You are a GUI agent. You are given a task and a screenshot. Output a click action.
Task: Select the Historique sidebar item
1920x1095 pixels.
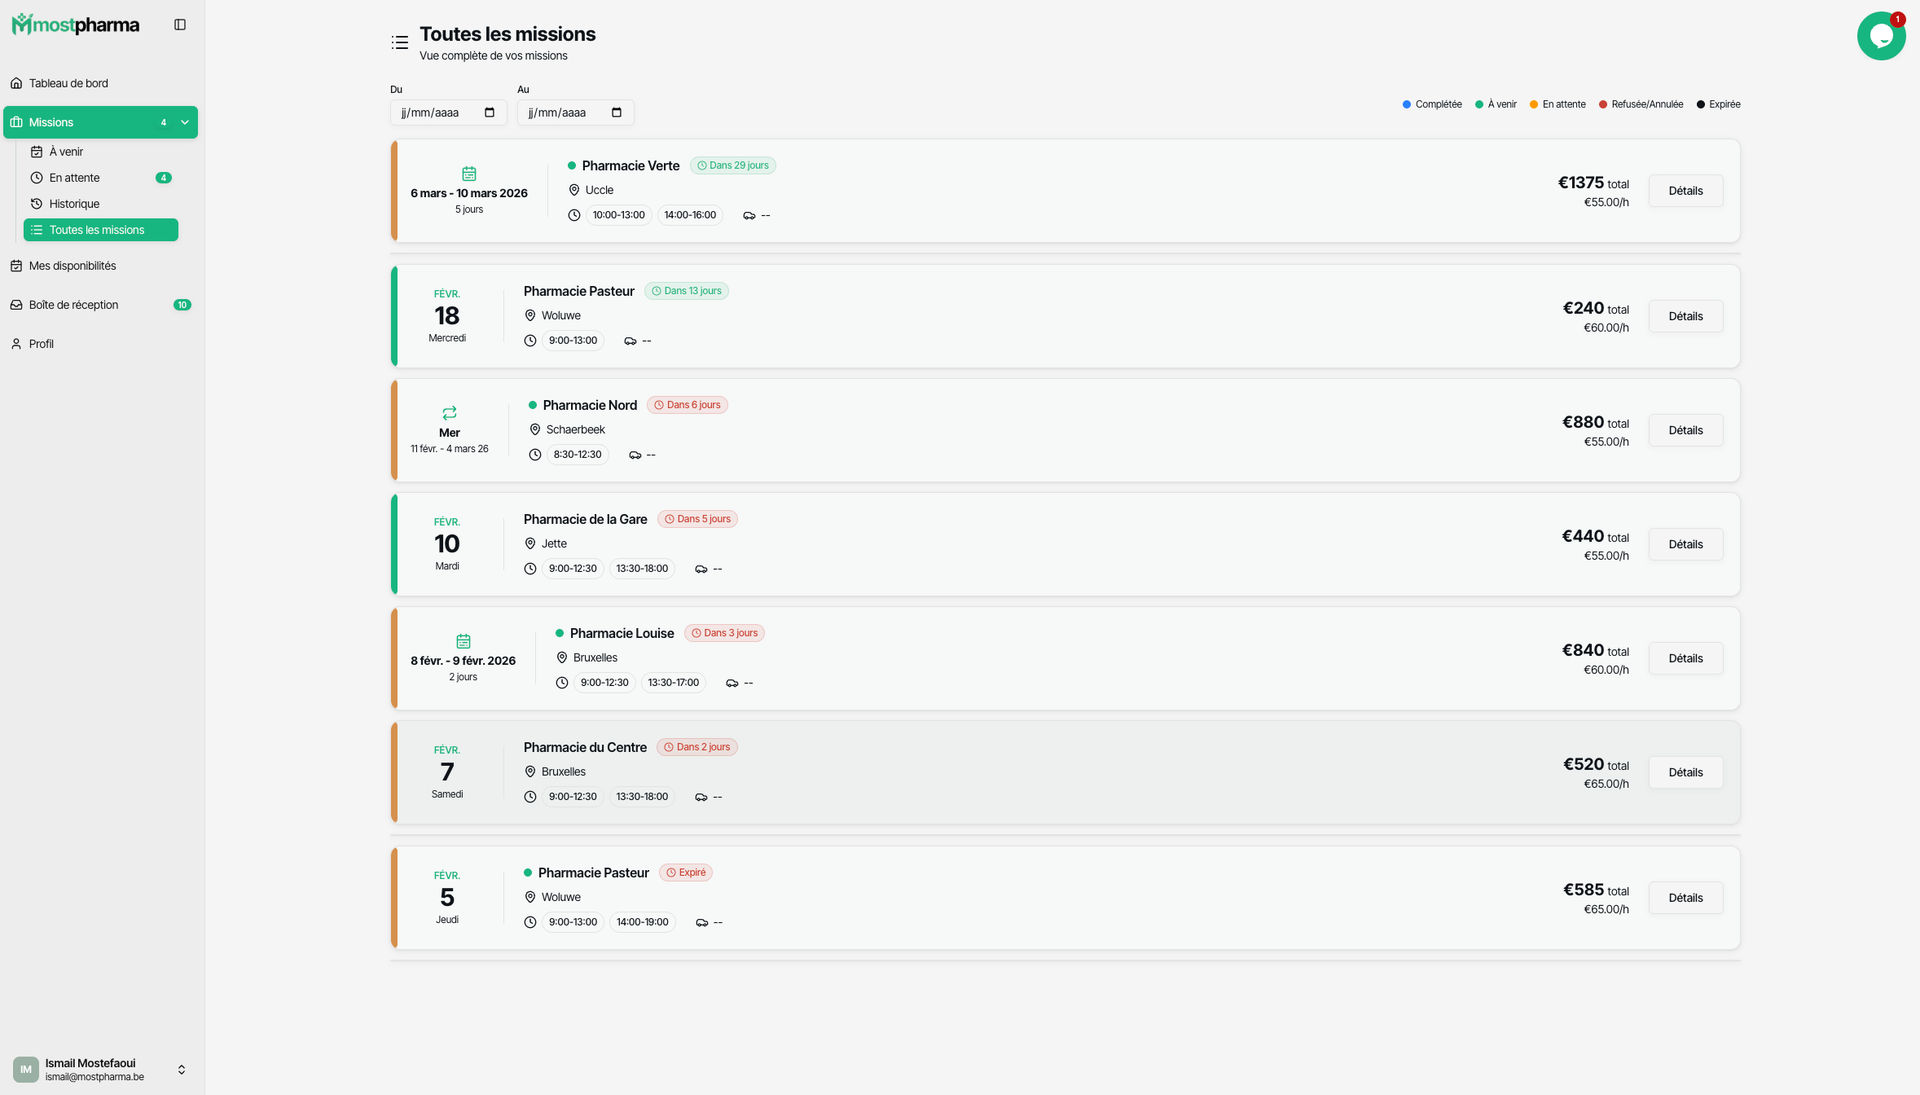(x=75, y=203)
